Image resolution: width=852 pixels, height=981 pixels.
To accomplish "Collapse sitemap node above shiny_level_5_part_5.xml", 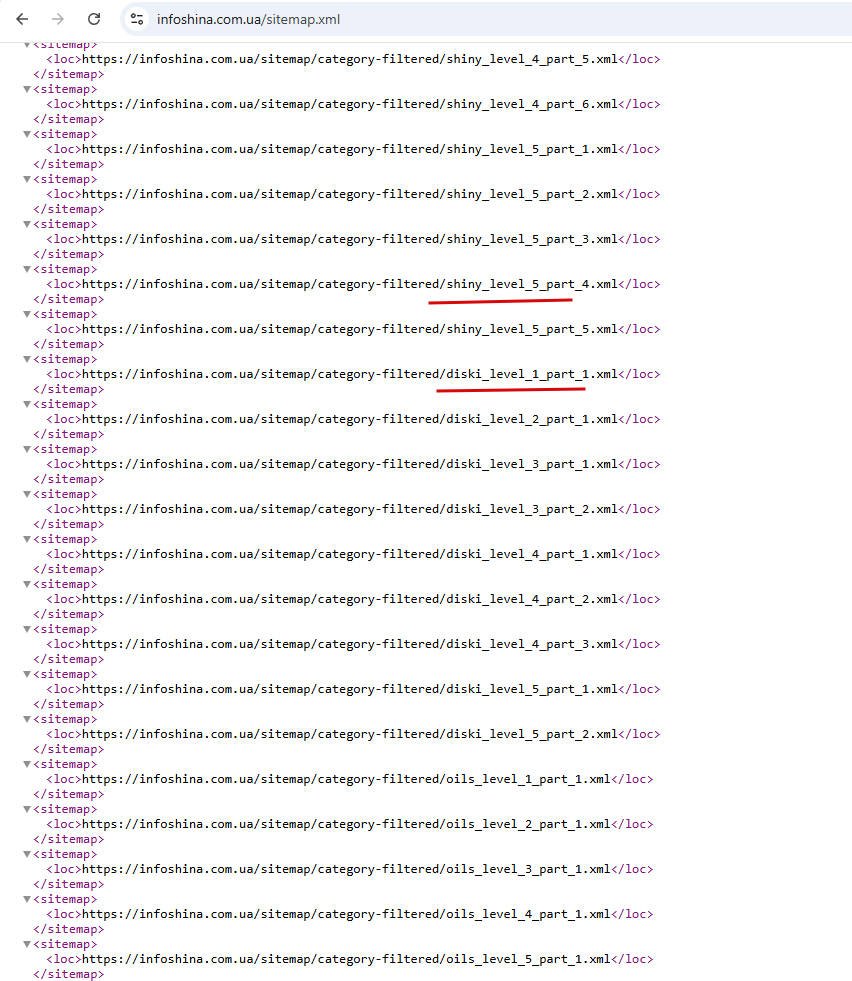I will pos(27,314).
